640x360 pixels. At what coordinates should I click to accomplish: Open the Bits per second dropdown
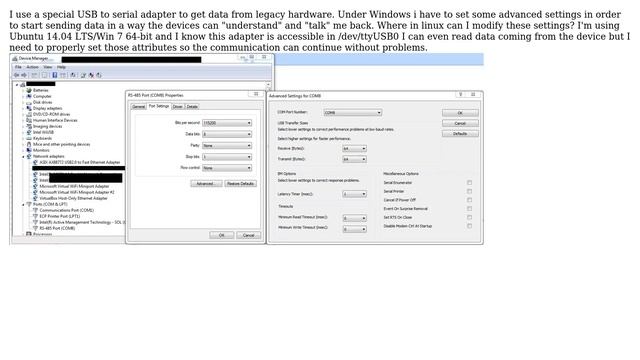click(227, 123)
